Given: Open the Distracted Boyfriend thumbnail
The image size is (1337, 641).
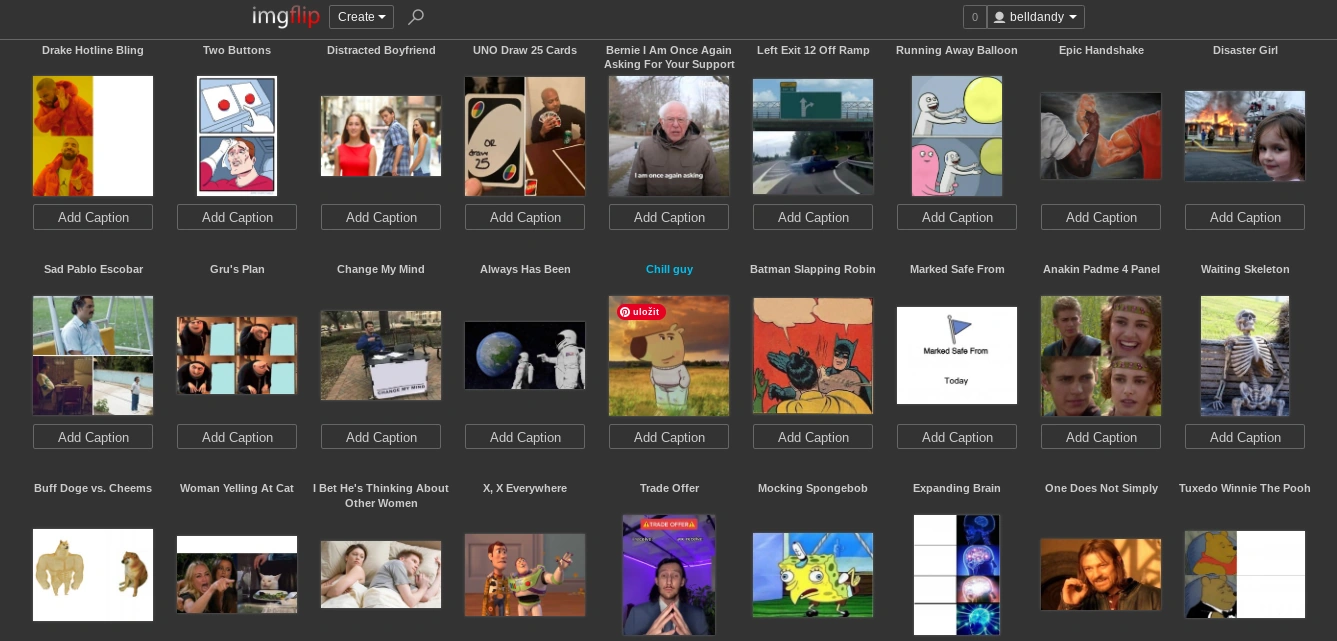Looking at the screenshot, I should pos(381,136).
